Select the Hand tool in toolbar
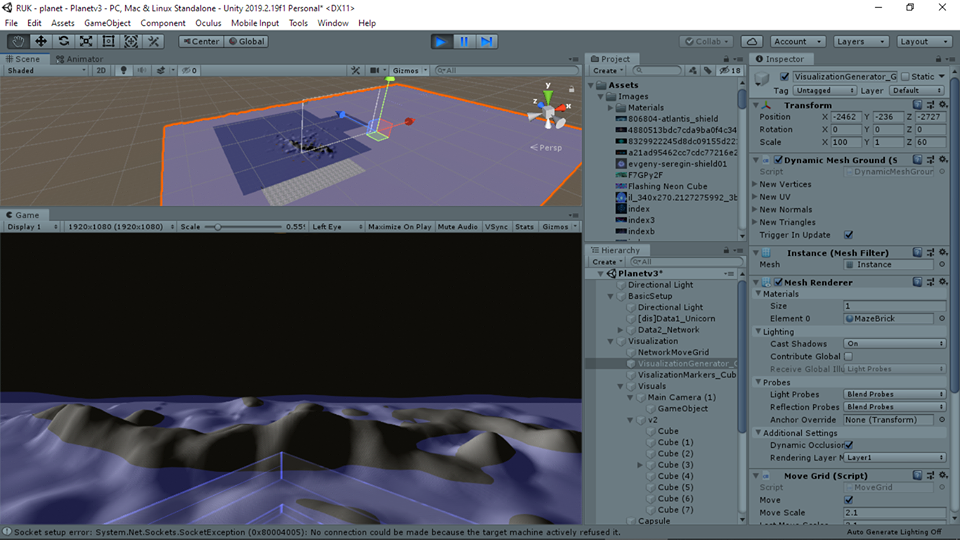The image size is (960, 540). pyautogui.click(x=18, y=41)
